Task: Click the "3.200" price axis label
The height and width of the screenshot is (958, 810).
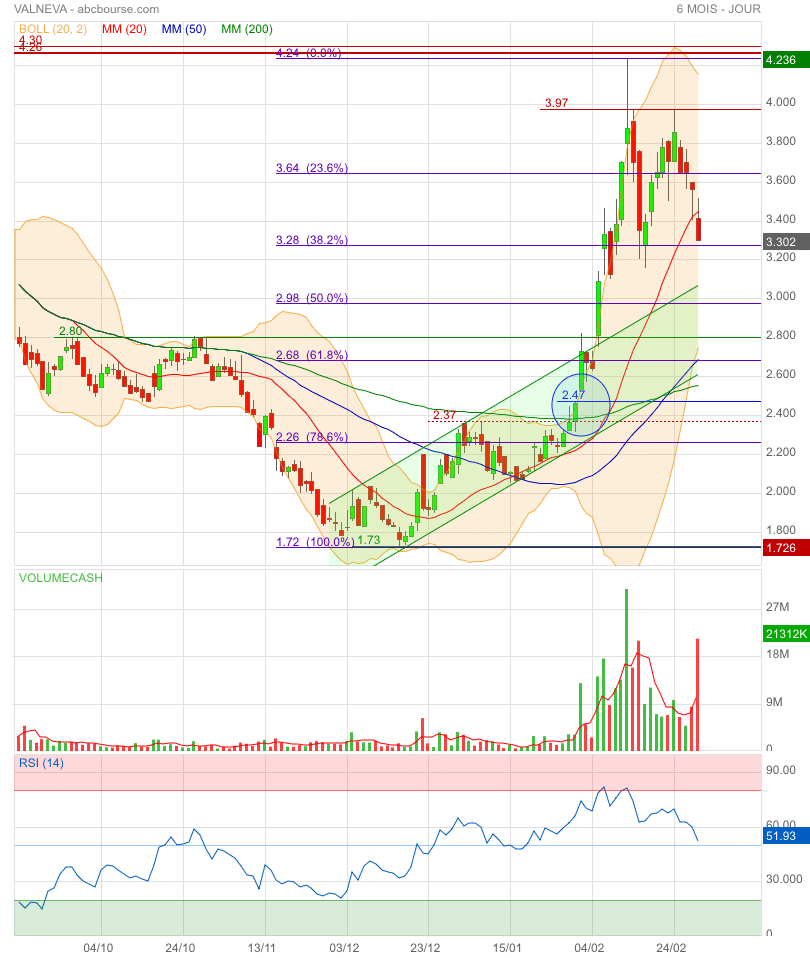Action: [781, 257]
